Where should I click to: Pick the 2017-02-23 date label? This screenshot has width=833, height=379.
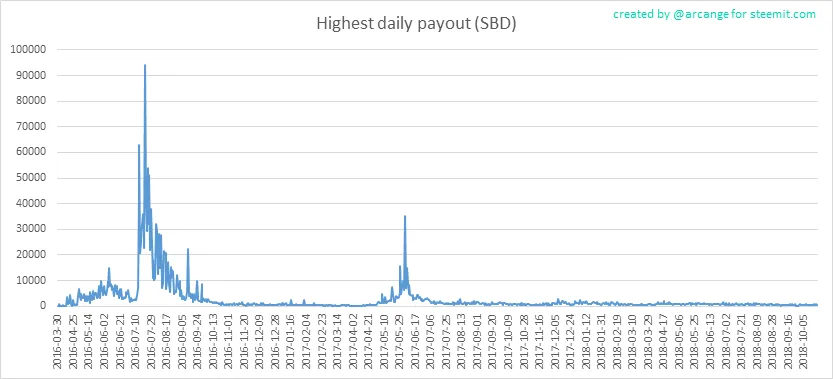tap(321, 341)
